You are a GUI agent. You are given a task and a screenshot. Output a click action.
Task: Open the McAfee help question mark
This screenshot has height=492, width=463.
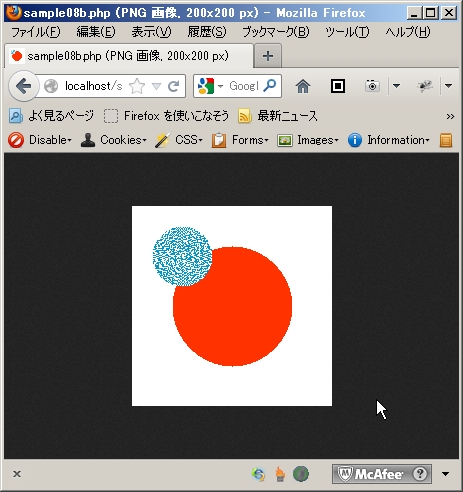click(x=420, y=473)
